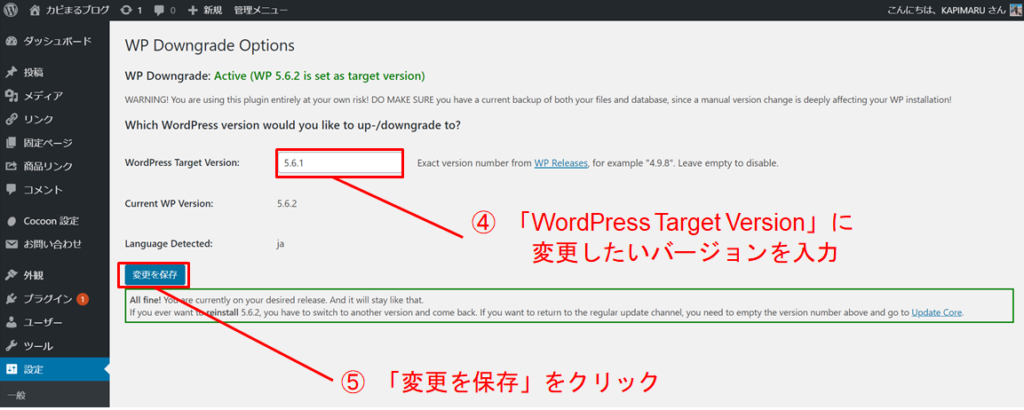Visit site カピまるブログ home link
Image resolution: width=1024 pixels, height=410 pixels.
(71, 10)
